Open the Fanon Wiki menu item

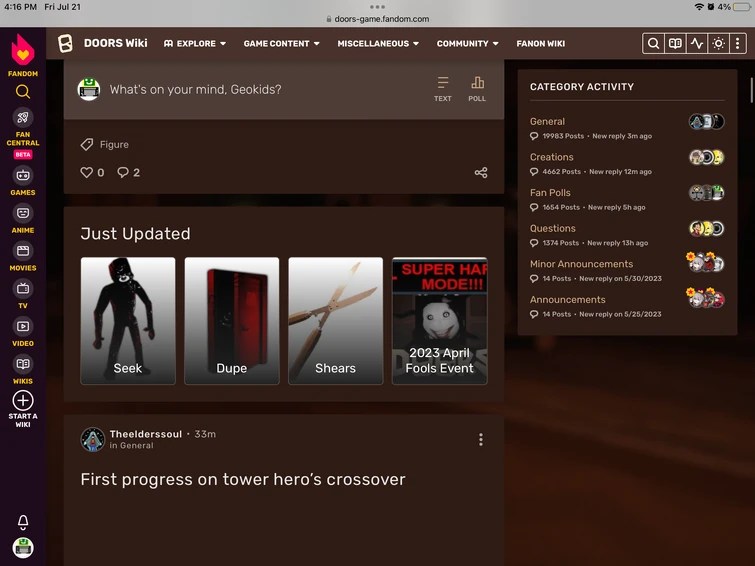pos(541,43)
